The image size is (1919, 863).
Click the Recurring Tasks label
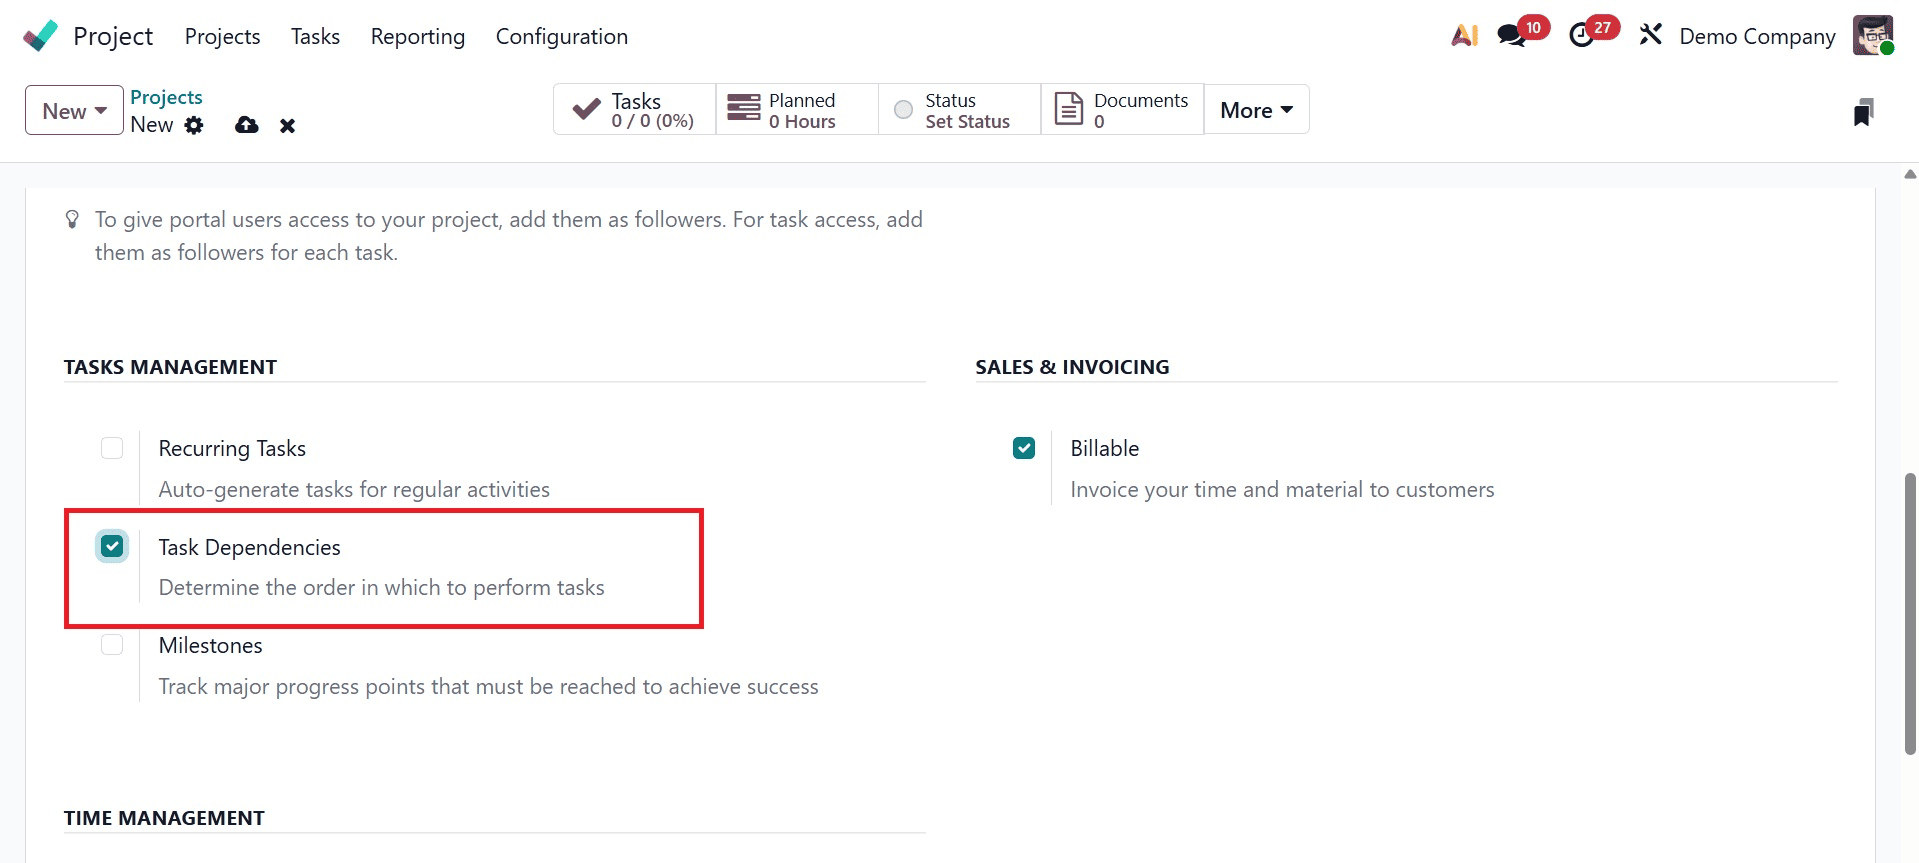click(232, 449)
